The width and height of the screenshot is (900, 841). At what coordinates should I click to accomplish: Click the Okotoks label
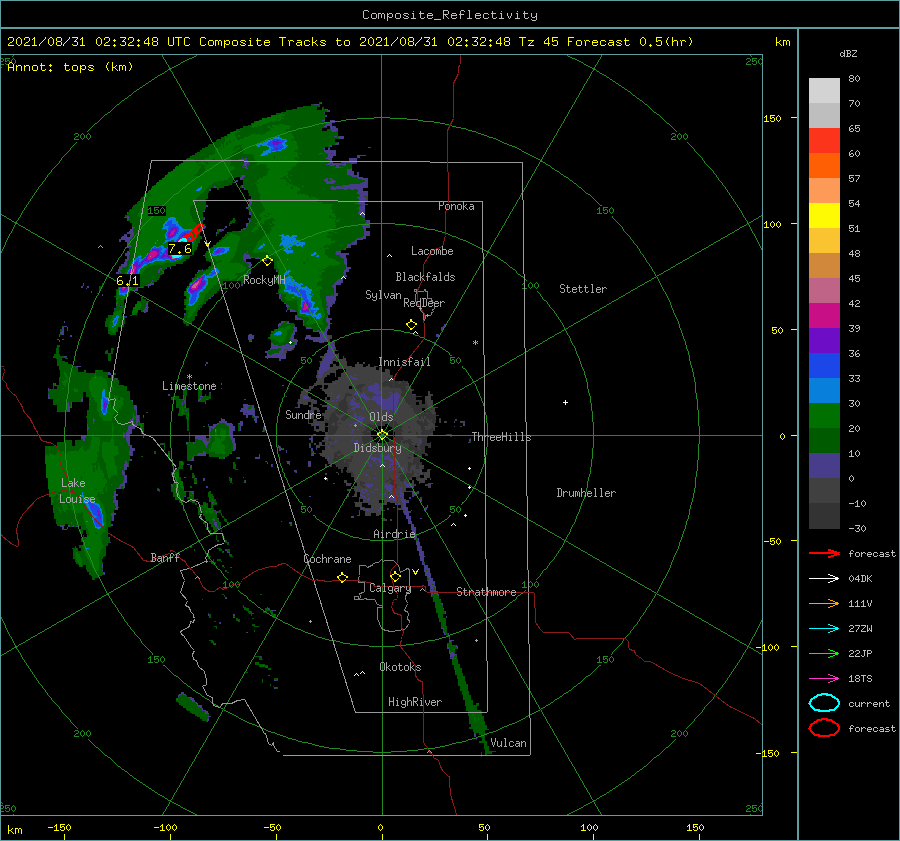(x=400, y=667)
